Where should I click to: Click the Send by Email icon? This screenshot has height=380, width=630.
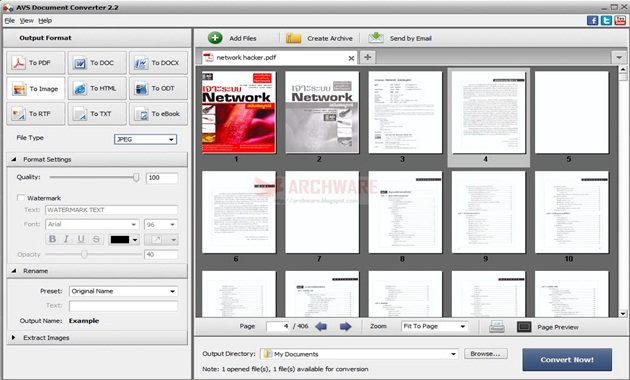[x=376, y=38]
